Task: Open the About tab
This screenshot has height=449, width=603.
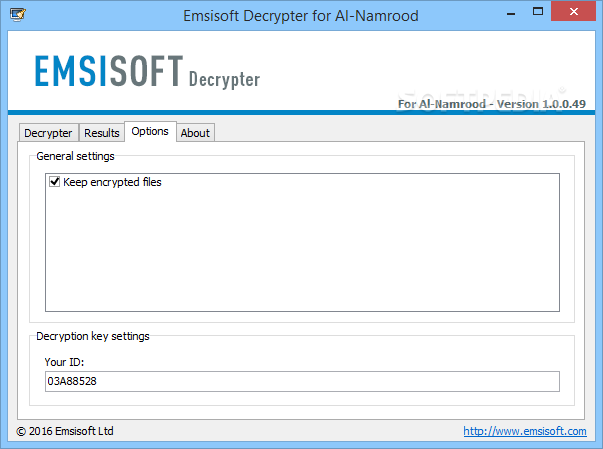Action: [195, 133]
